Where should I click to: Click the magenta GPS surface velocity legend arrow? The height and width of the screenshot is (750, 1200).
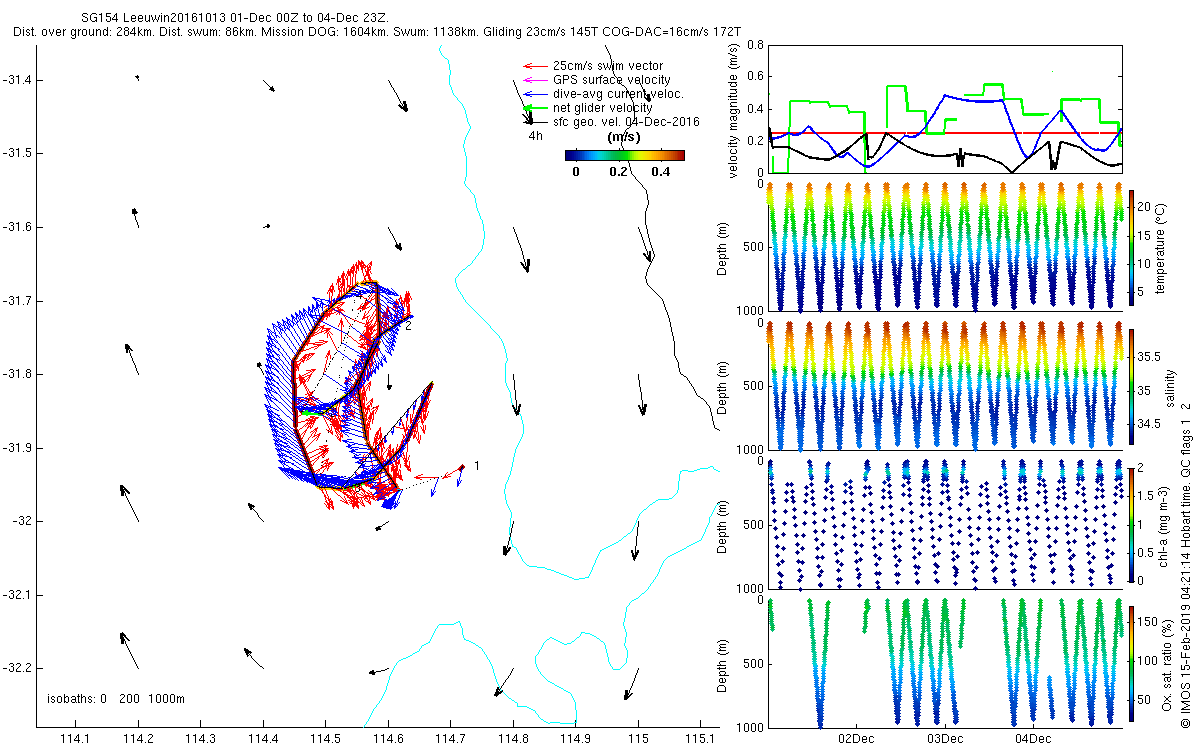pyautogui.click(x=535, y=80)
